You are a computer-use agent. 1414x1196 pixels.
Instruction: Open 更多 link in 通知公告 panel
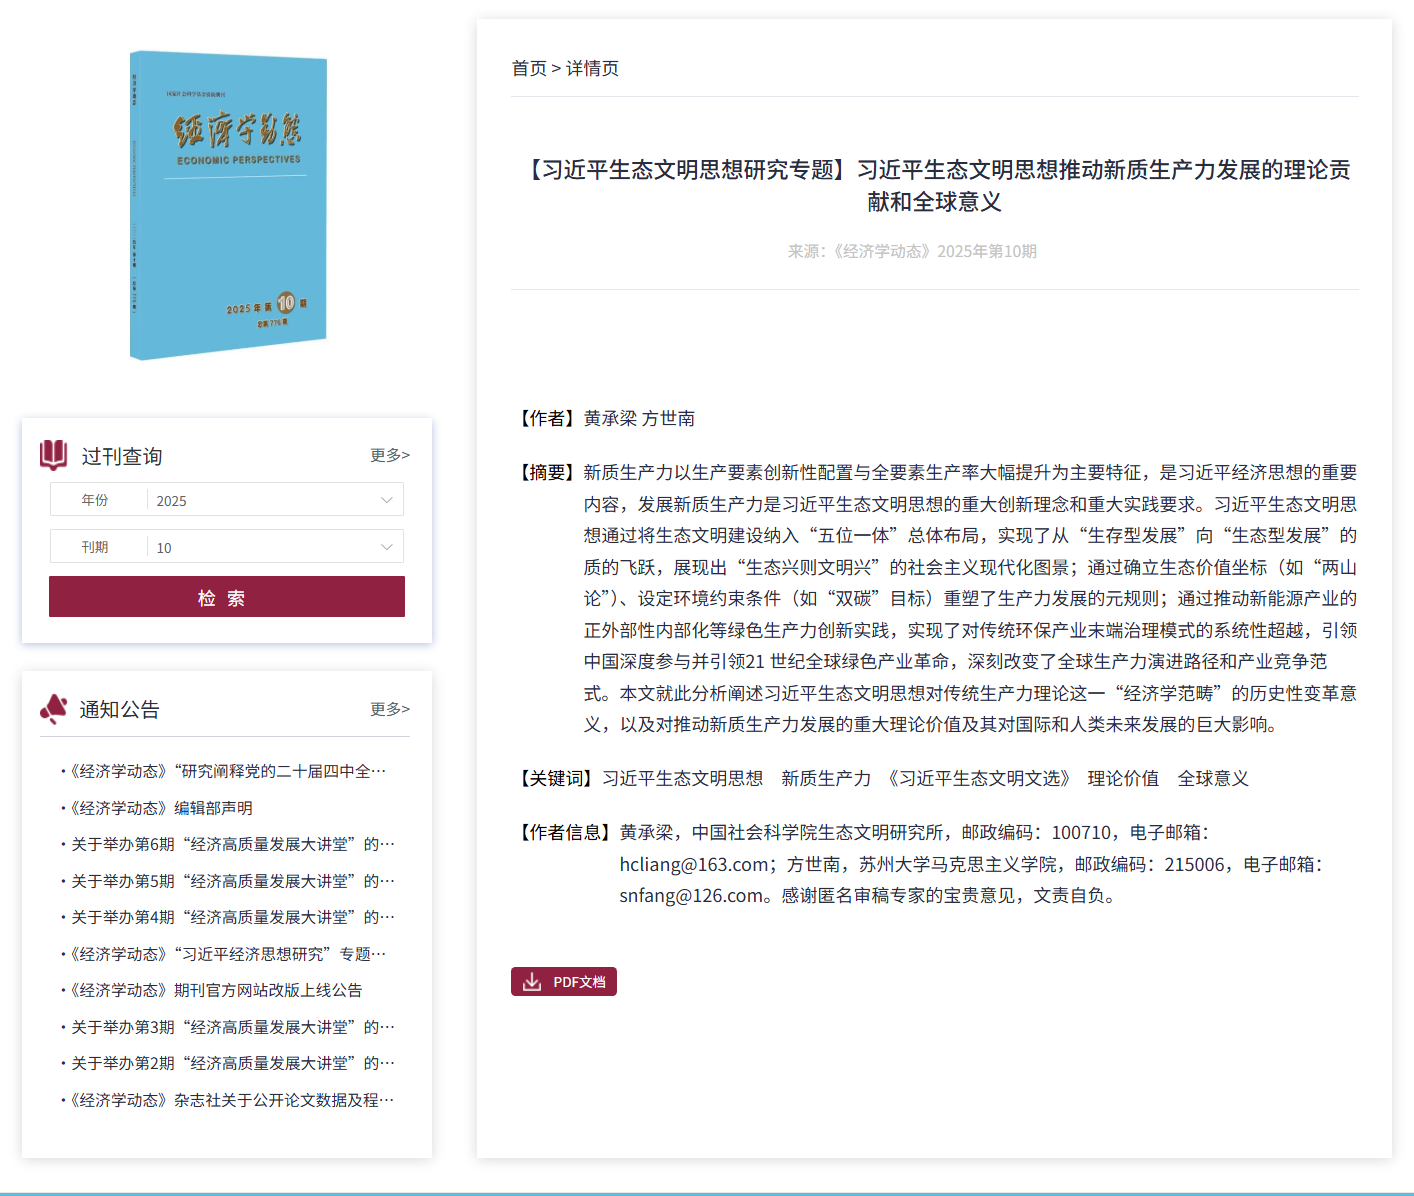click(389, 709)
